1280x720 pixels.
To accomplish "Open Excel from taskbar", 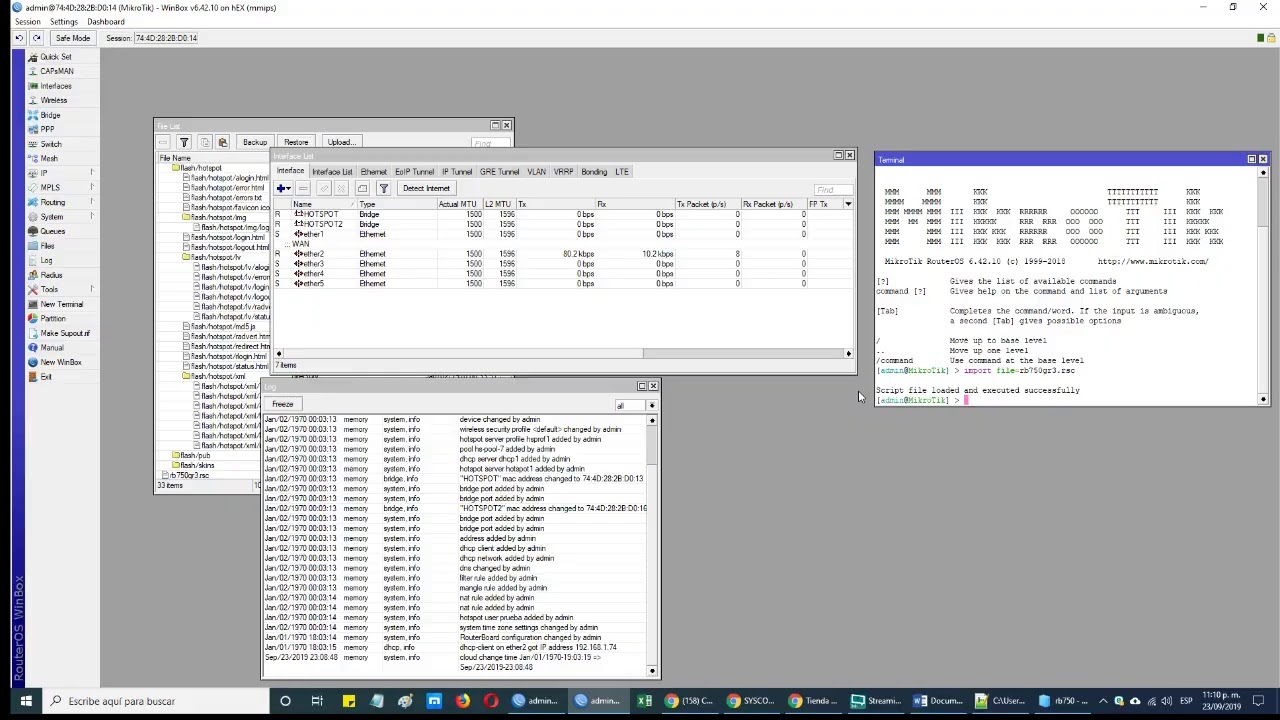I will 644,701.
